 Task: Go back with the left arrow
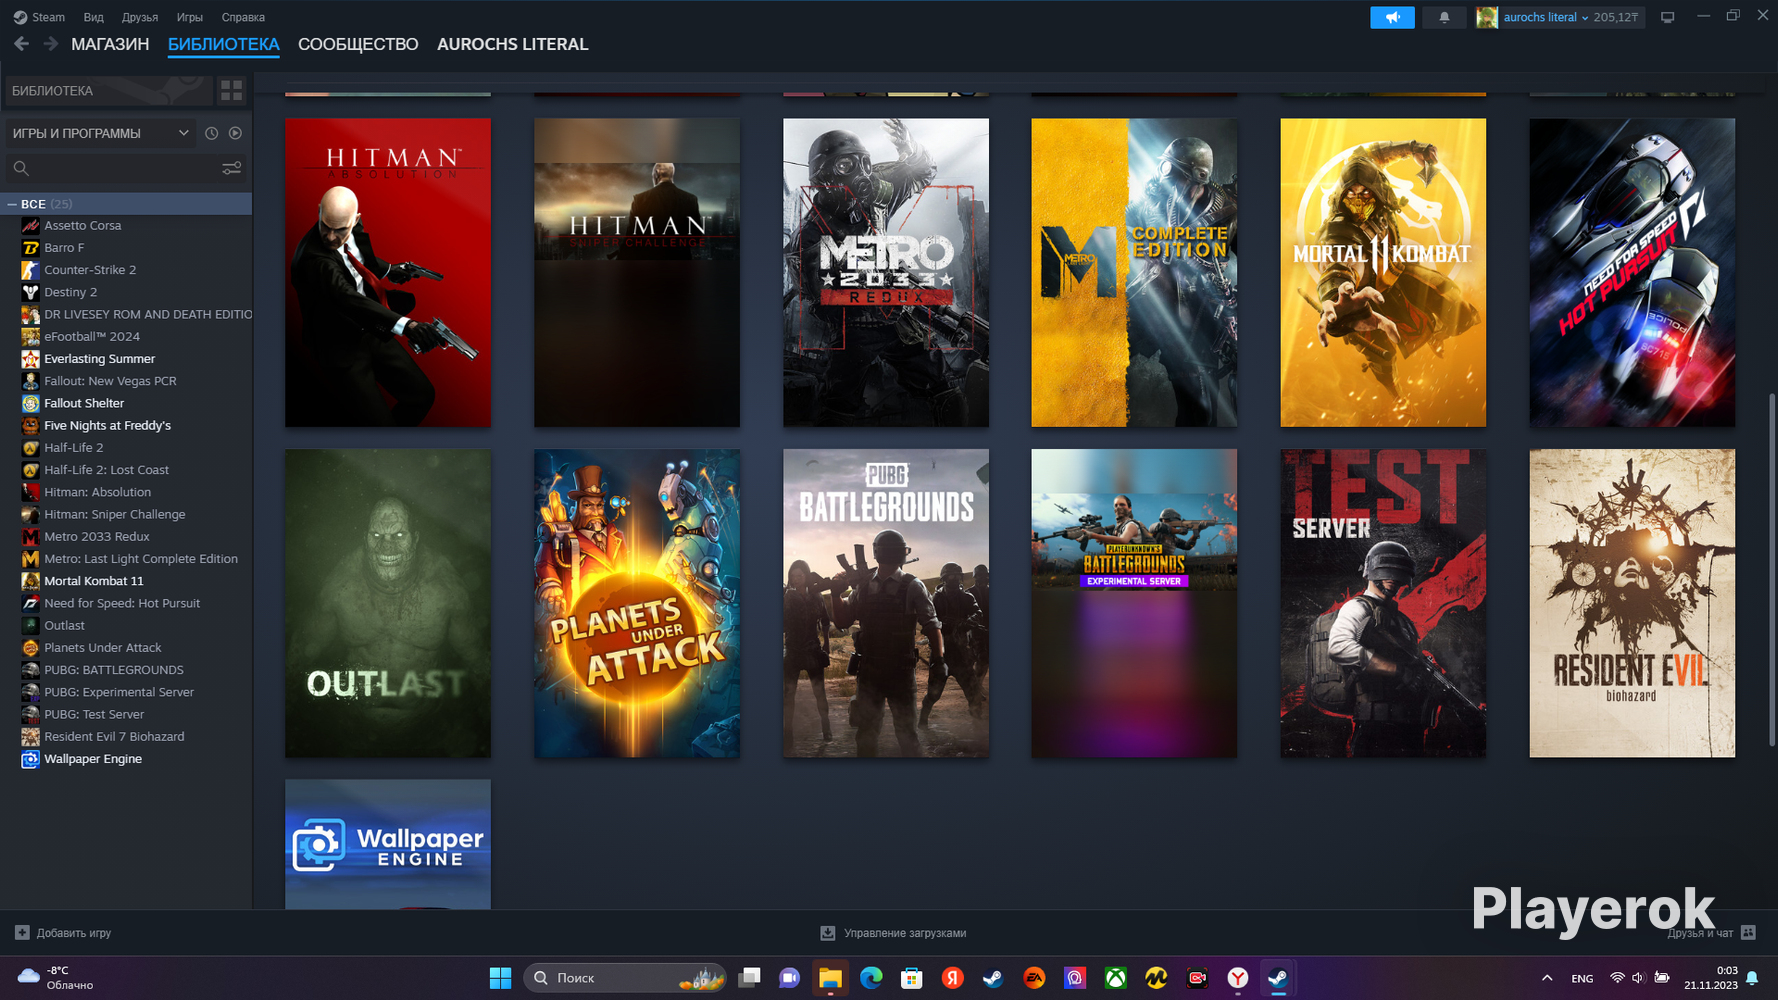[x=21, y=44]
